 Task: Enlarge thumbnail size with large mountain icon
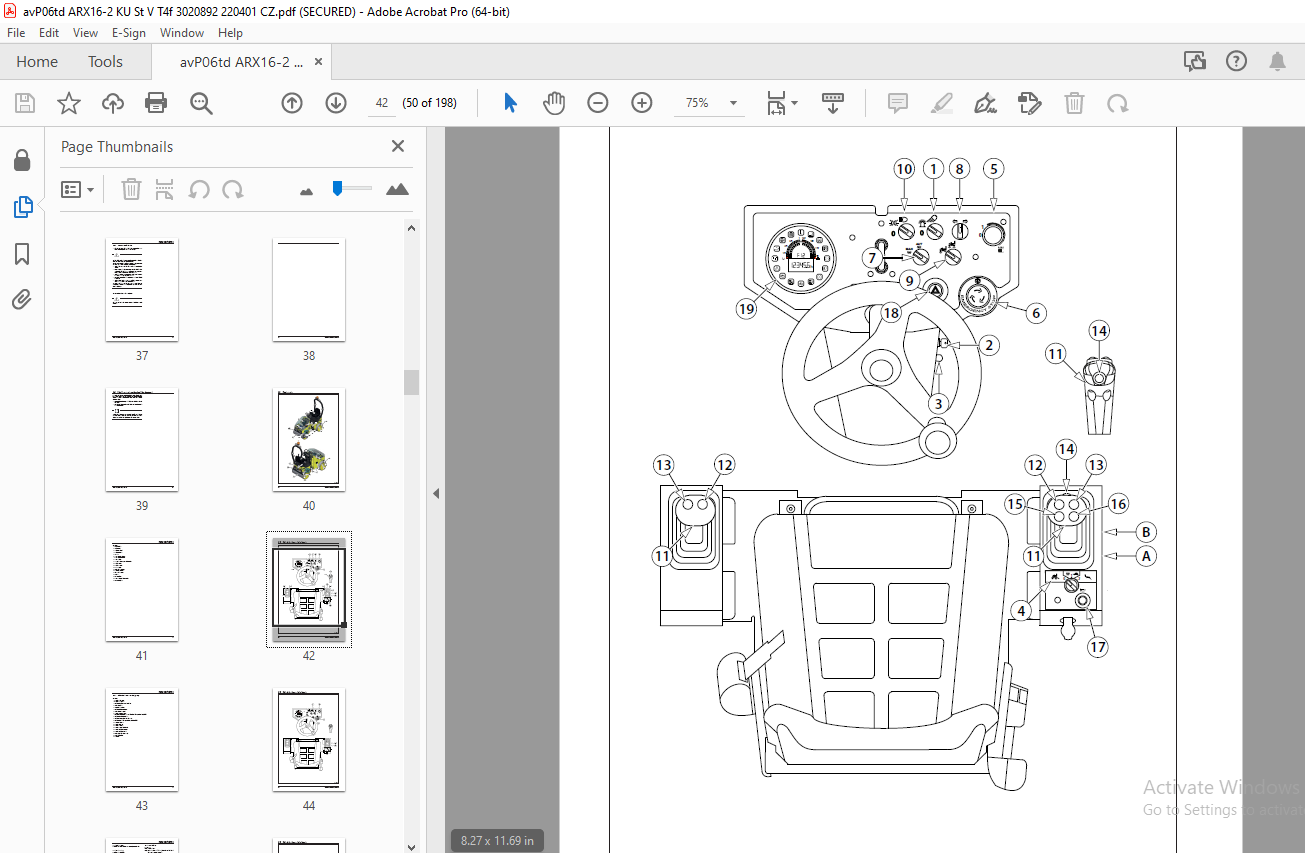(397, 189)
